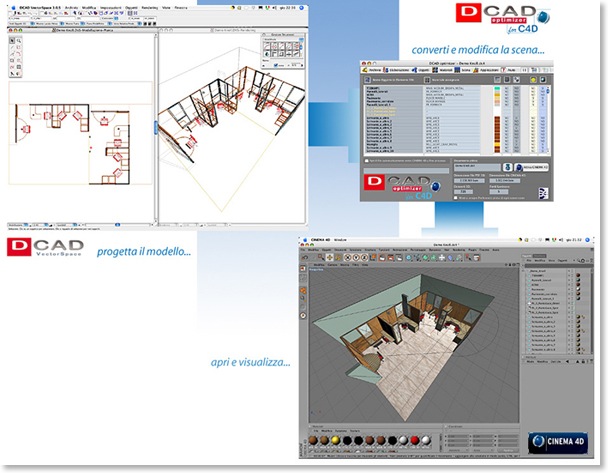Select the first brown material ball in Cinema 4D

pos(313,440)
